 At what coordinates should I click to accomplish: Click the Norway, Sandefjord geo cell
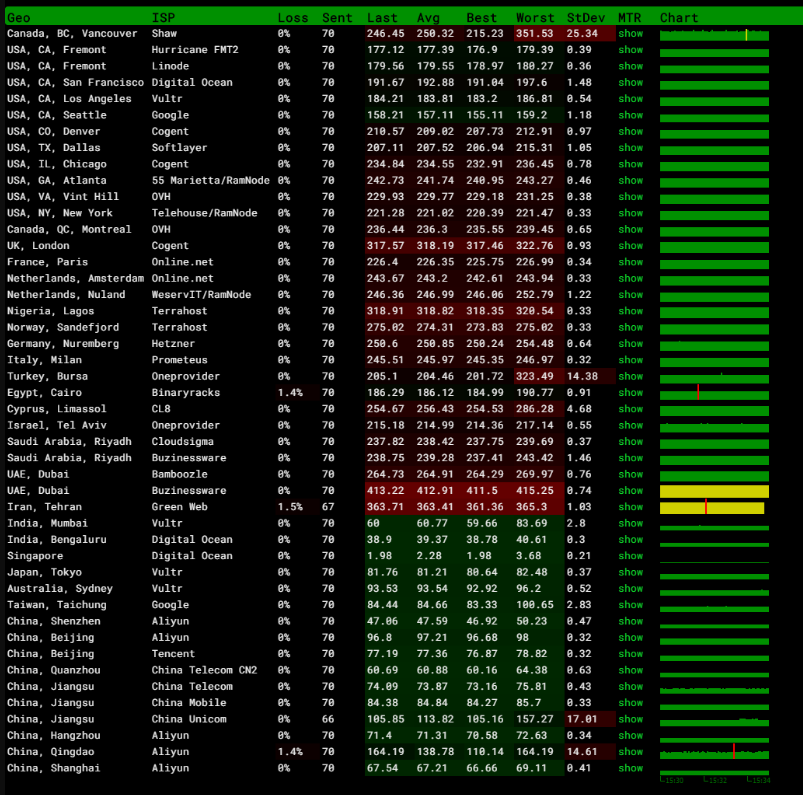[63, 327]
